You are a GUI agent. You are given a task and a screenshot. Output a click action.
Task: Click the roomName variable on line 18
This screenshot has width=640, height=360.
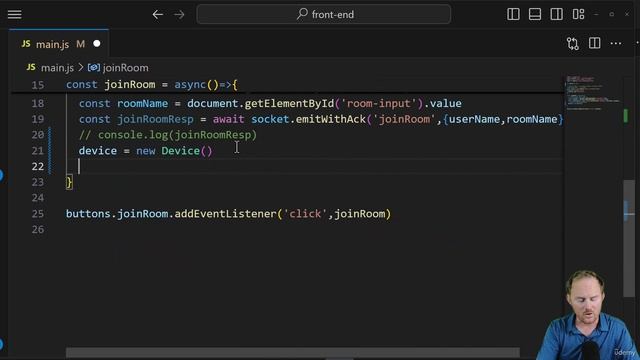(142, 104)
